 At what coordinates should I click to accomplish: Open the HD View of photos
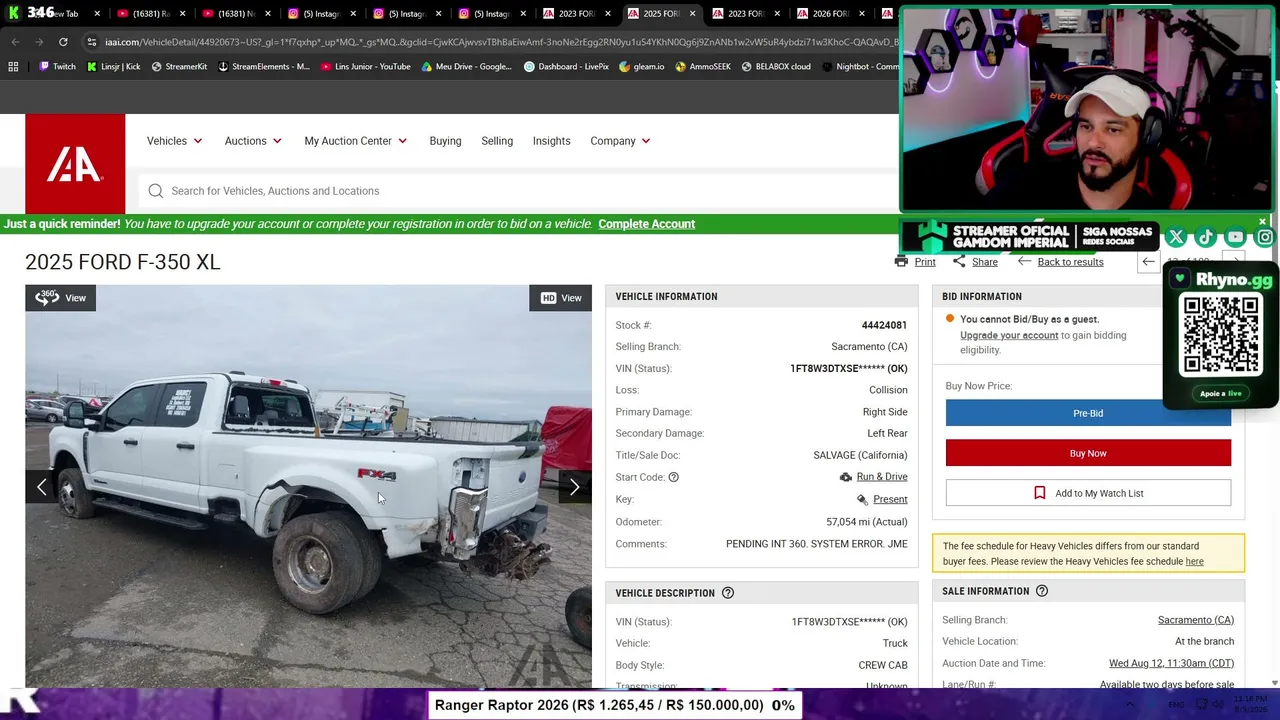561,298
